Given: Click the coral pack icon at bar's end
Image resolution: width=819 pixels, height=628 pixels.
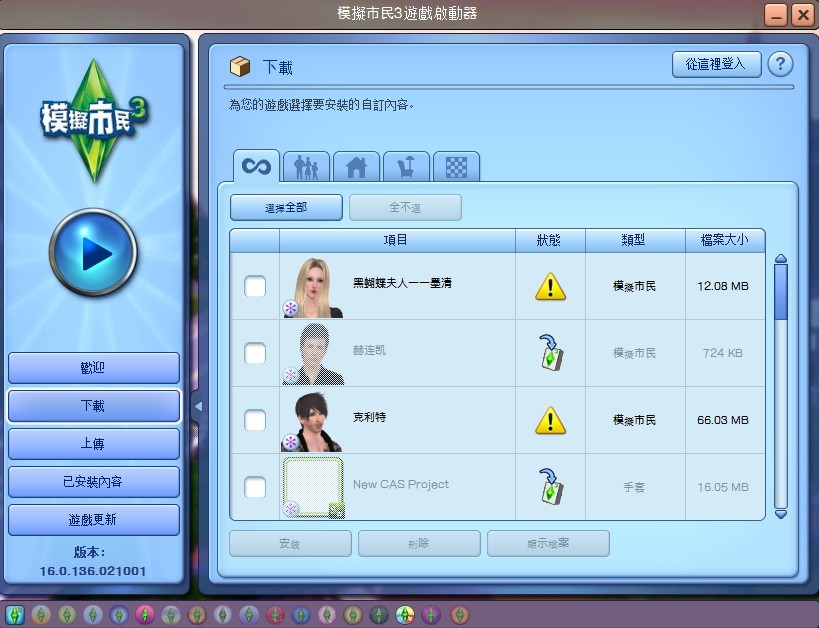Looking at the screenshot, I should pos(460,615).
